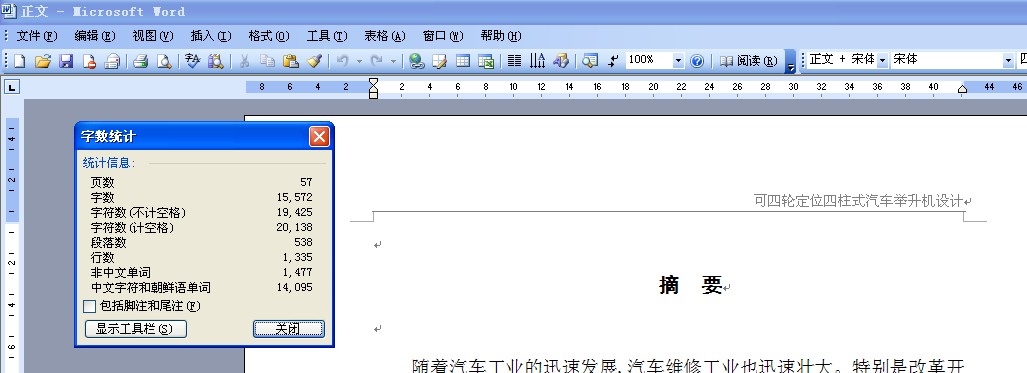This screenshot has height=373, width=1027.
Task: Open the 格式(O) menu
Action: click(269, 36)
